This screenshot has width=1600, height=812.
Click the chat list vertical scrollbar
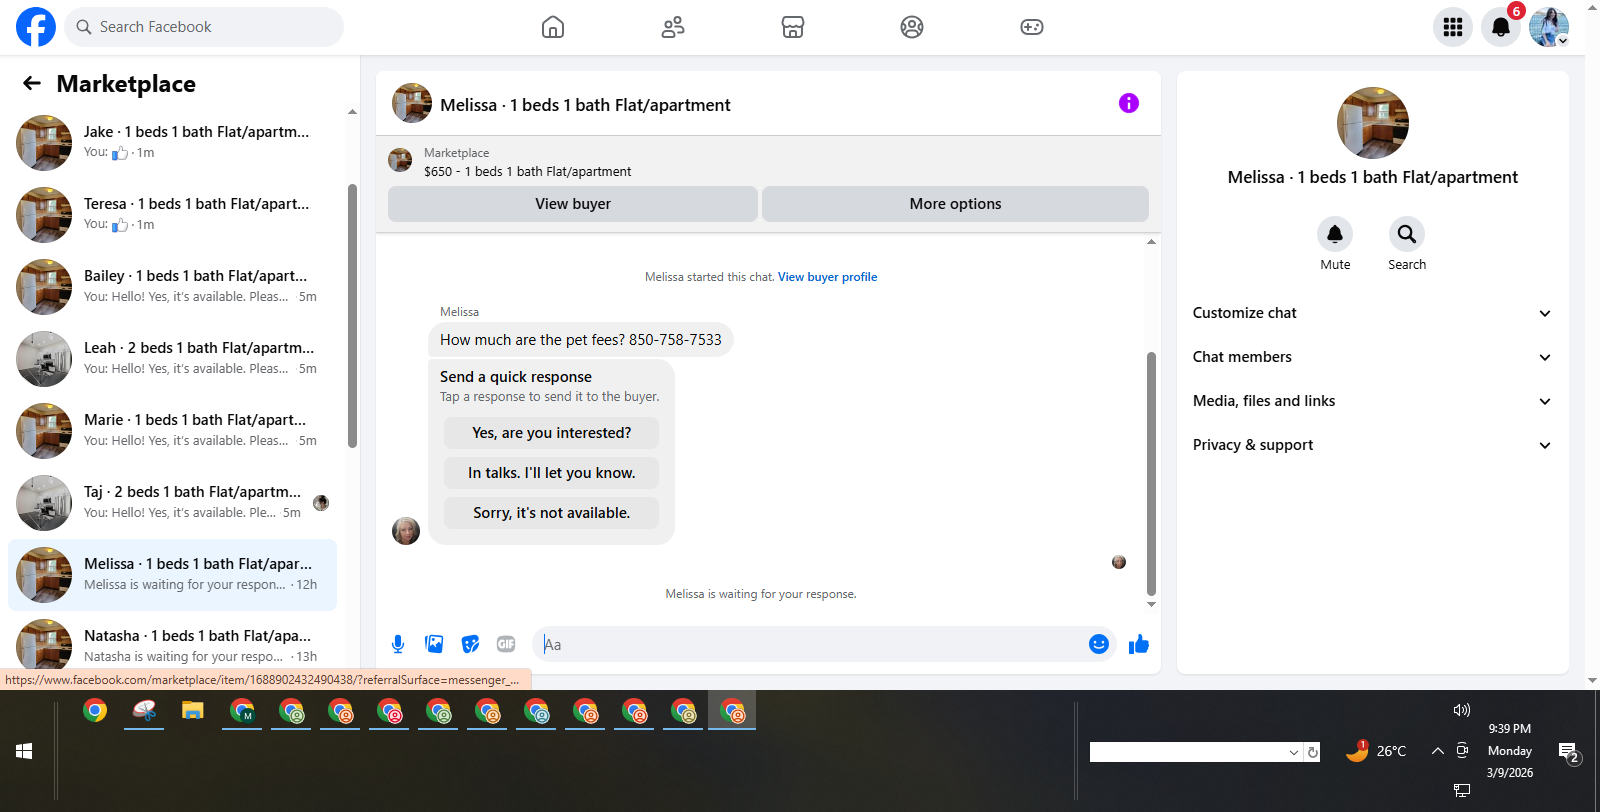pos(352,316)
